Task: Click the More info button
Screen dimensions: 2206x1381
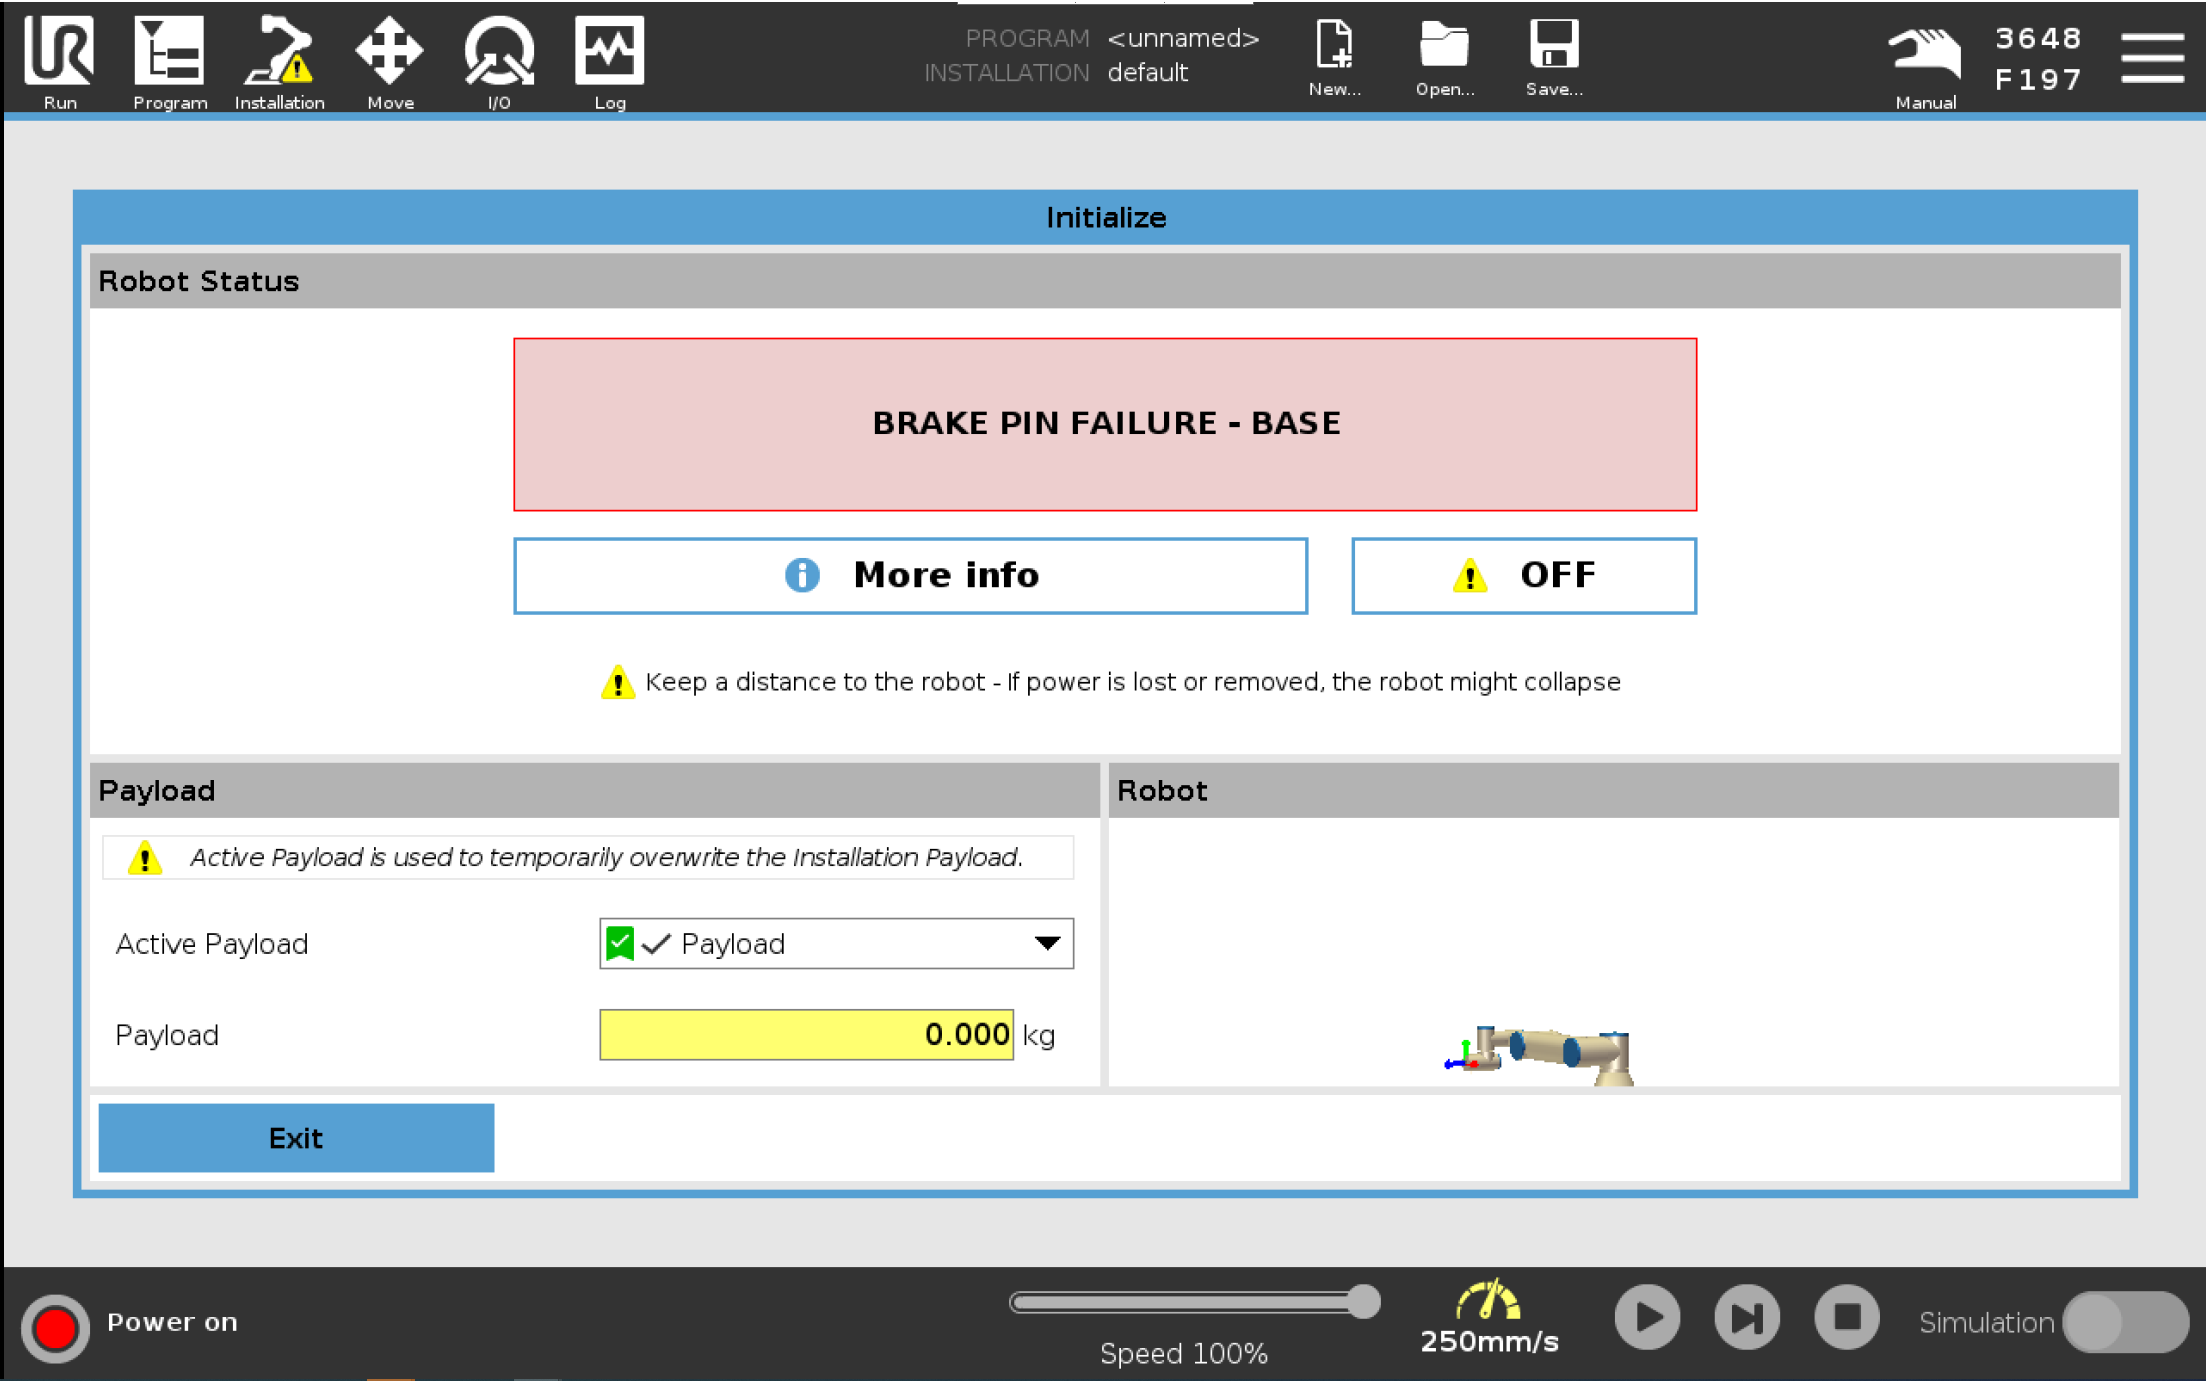Action: pyautogui.click(x=910, y=575)
